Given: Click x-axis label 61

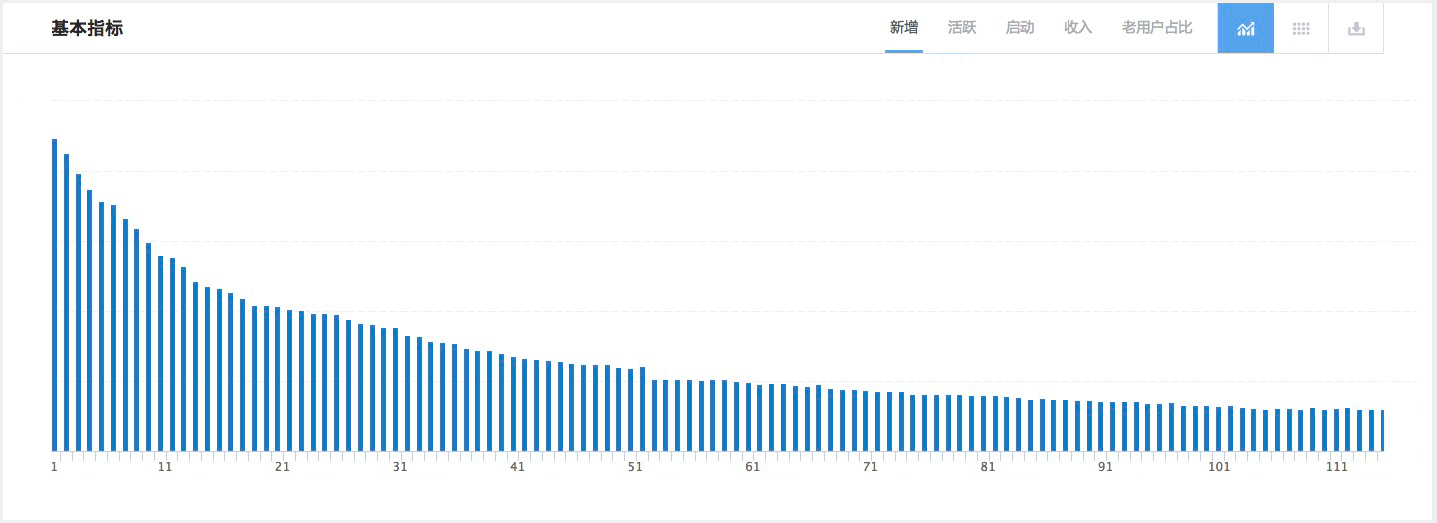Looking at the screenshot, I should 752,467.
